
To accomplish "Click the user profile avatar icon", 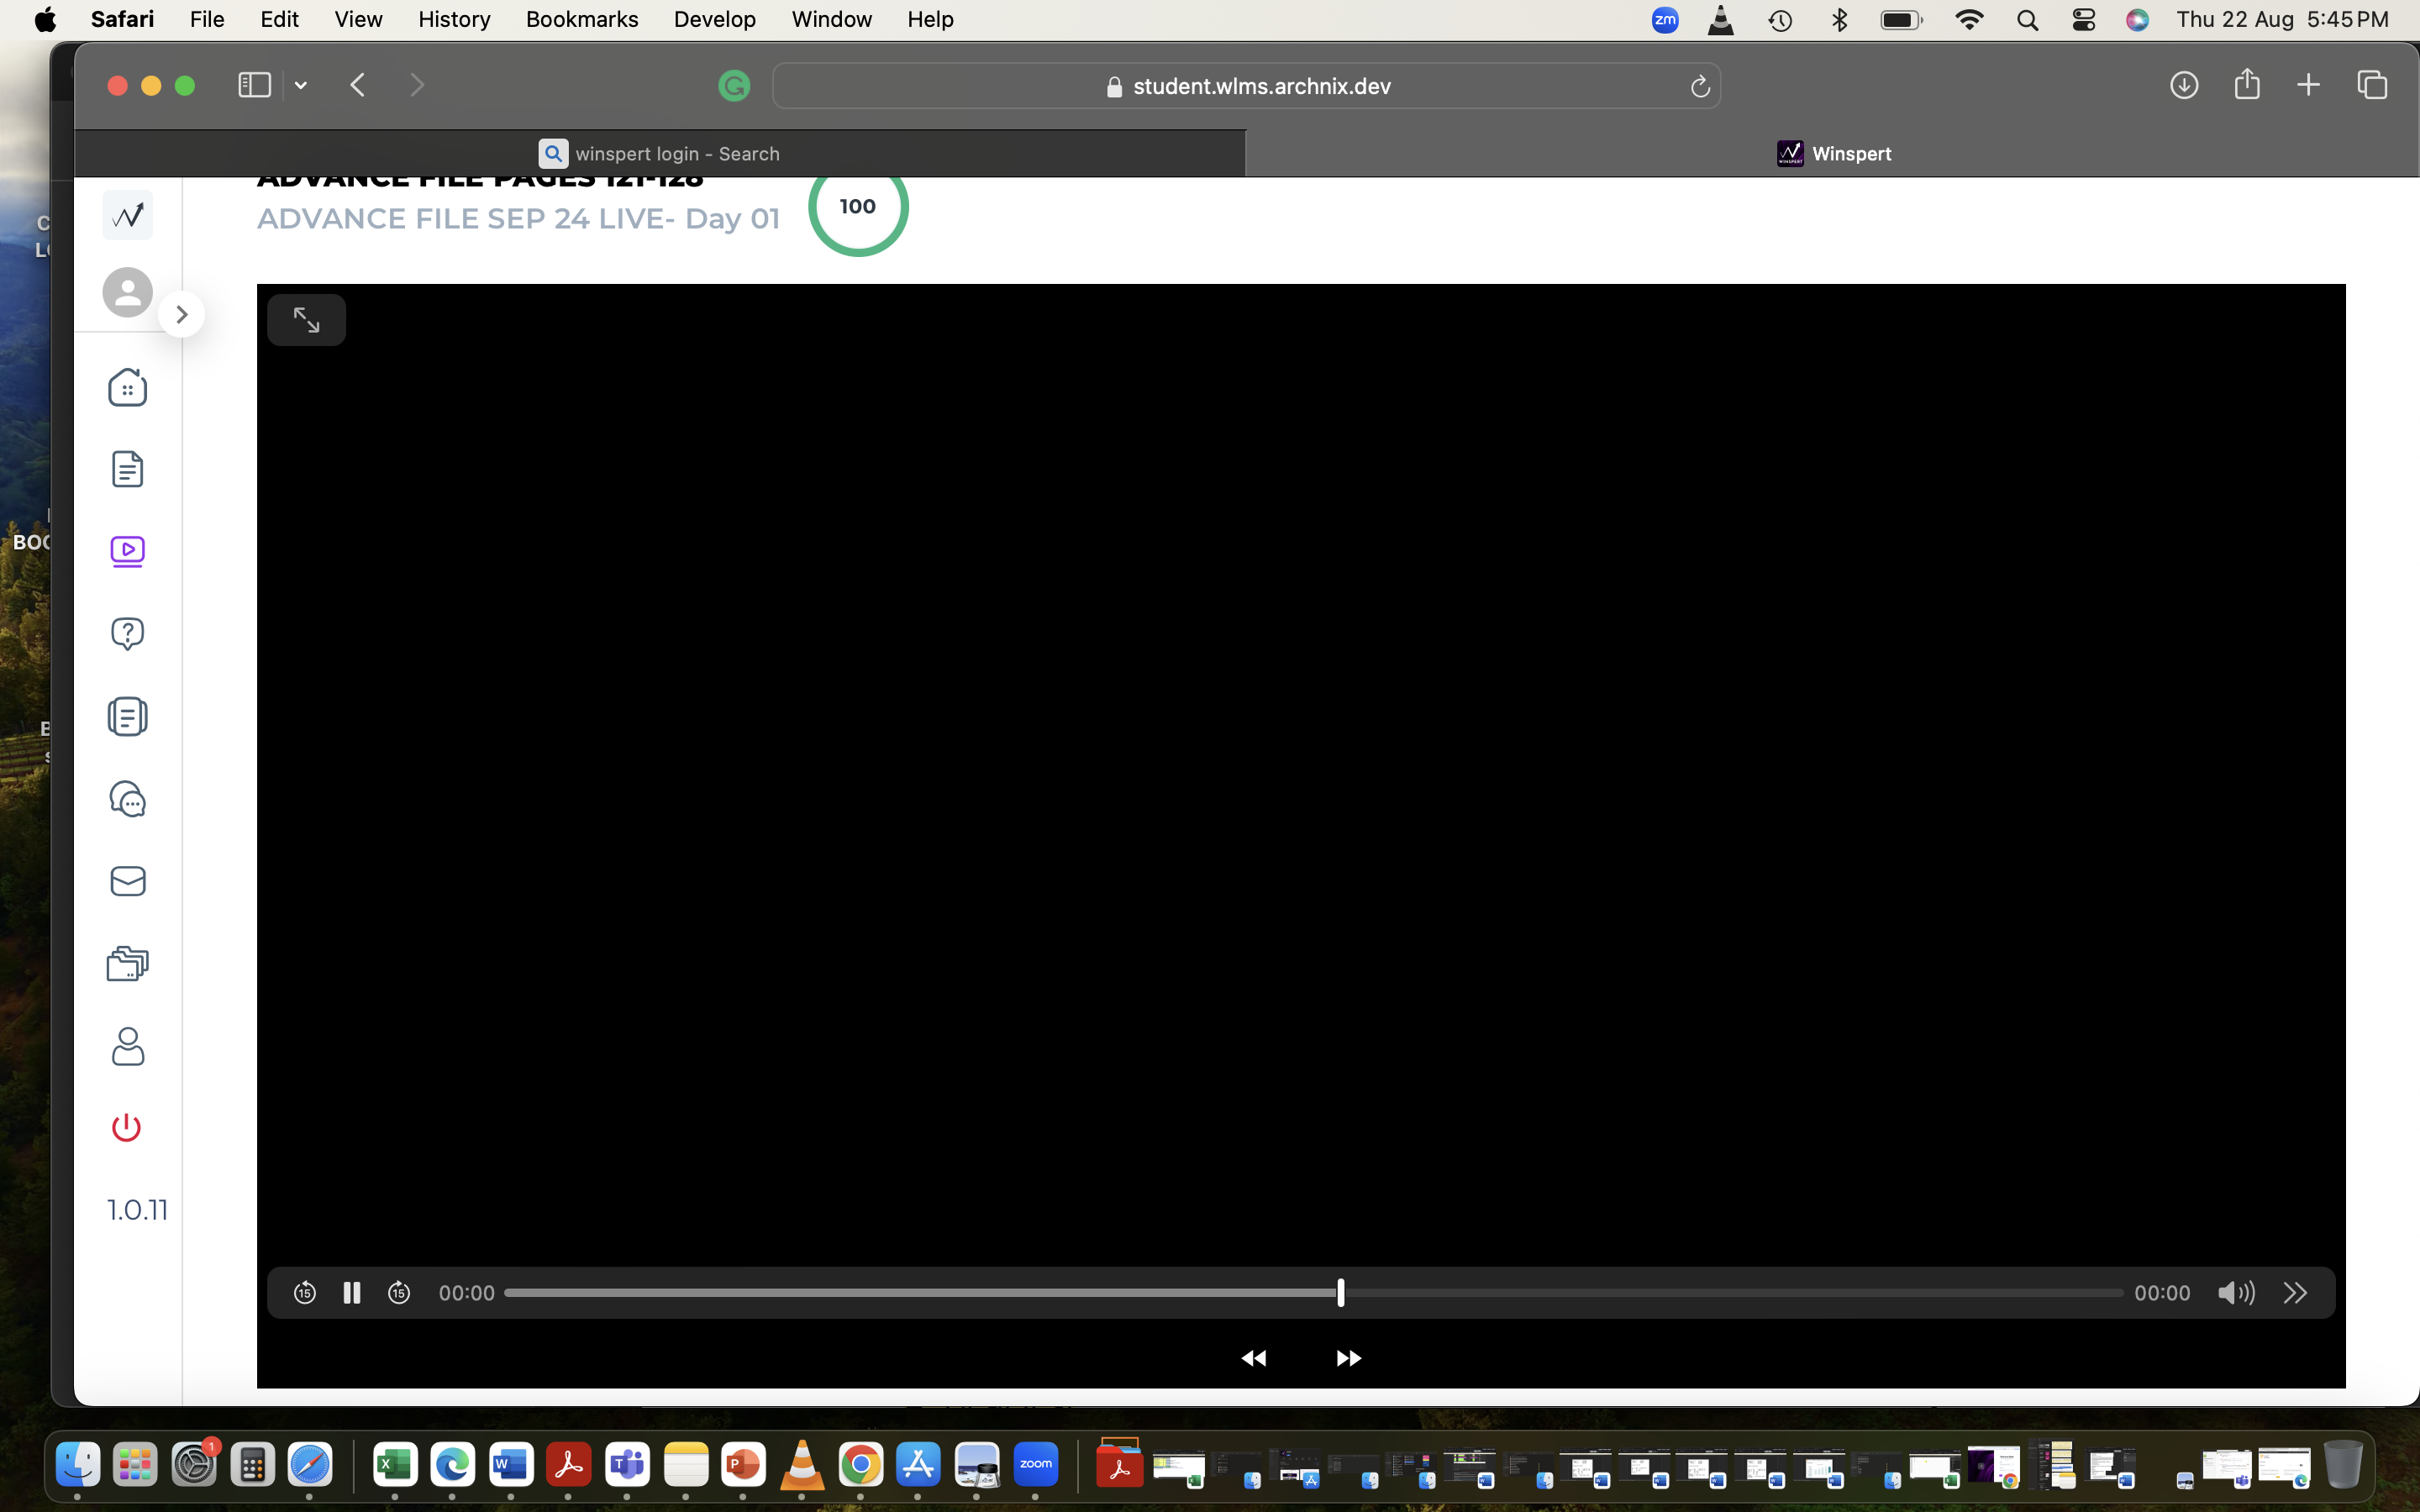I will click(x=127, y=292).
